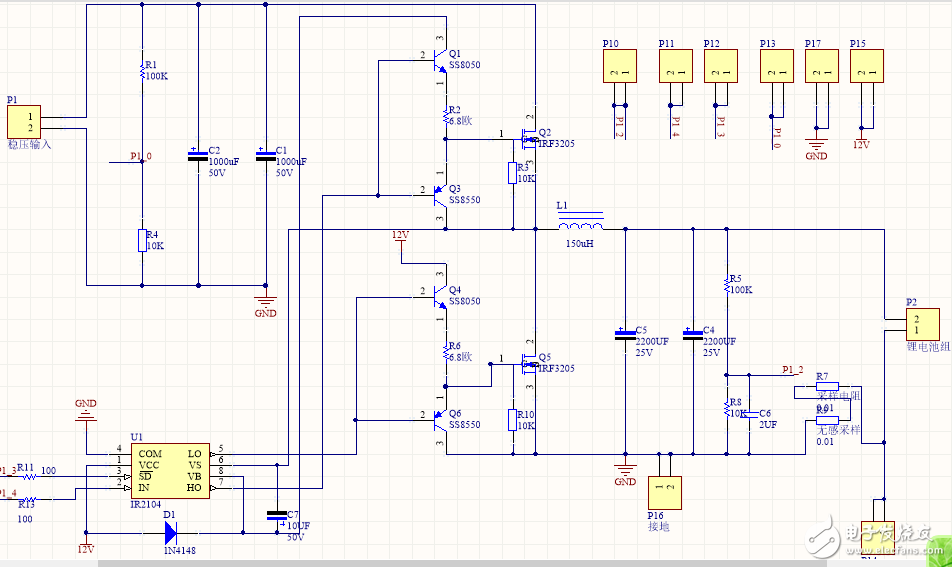The width and height of the screenshot is (952, 567).
Task: Select capacitor C6 2UF symbol
Action: click(x=749, y=414)
